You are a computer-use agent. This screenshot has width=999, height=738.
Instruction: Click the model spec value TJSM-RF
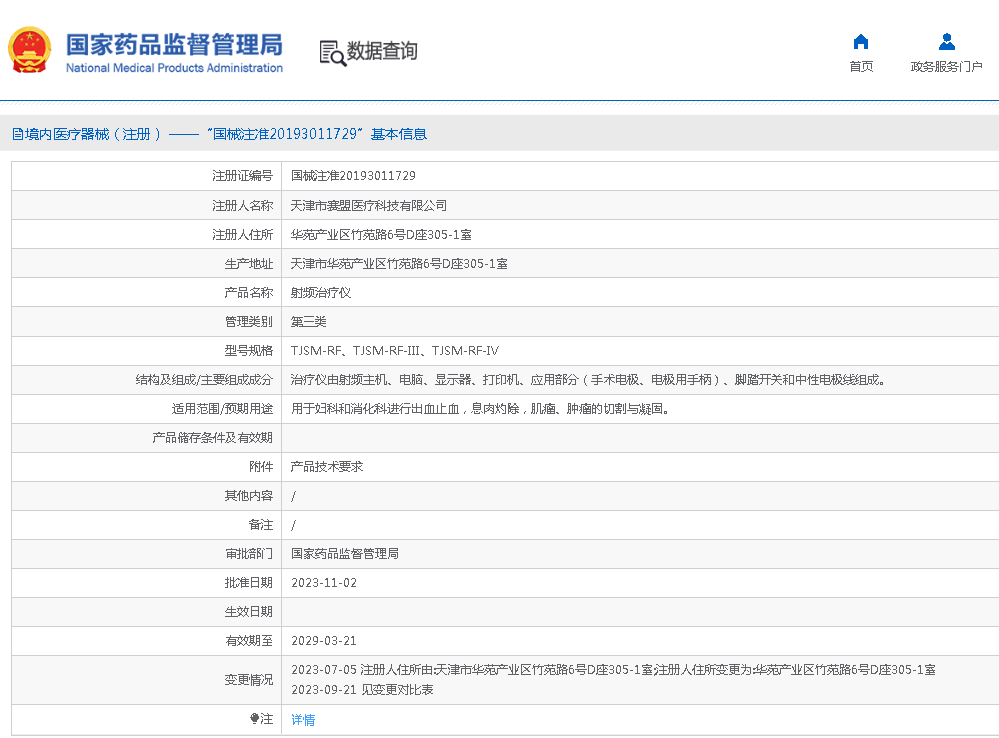(316, 351)
